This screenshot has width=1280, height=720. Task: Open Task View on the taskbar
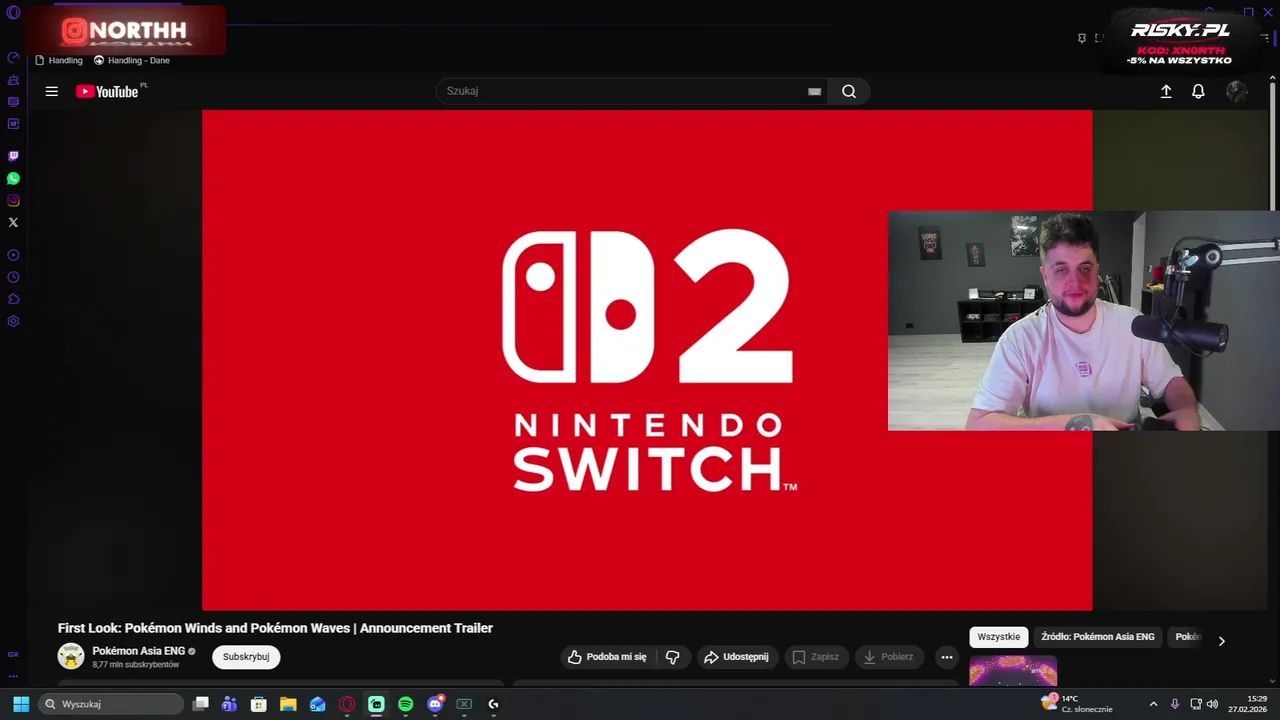click(200, 704)
